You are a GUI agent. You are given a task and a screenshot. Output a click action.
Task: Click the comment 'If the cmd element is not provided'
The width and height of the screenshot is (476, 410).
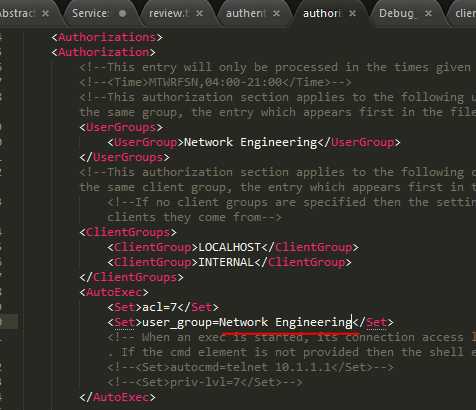point(291,352)
